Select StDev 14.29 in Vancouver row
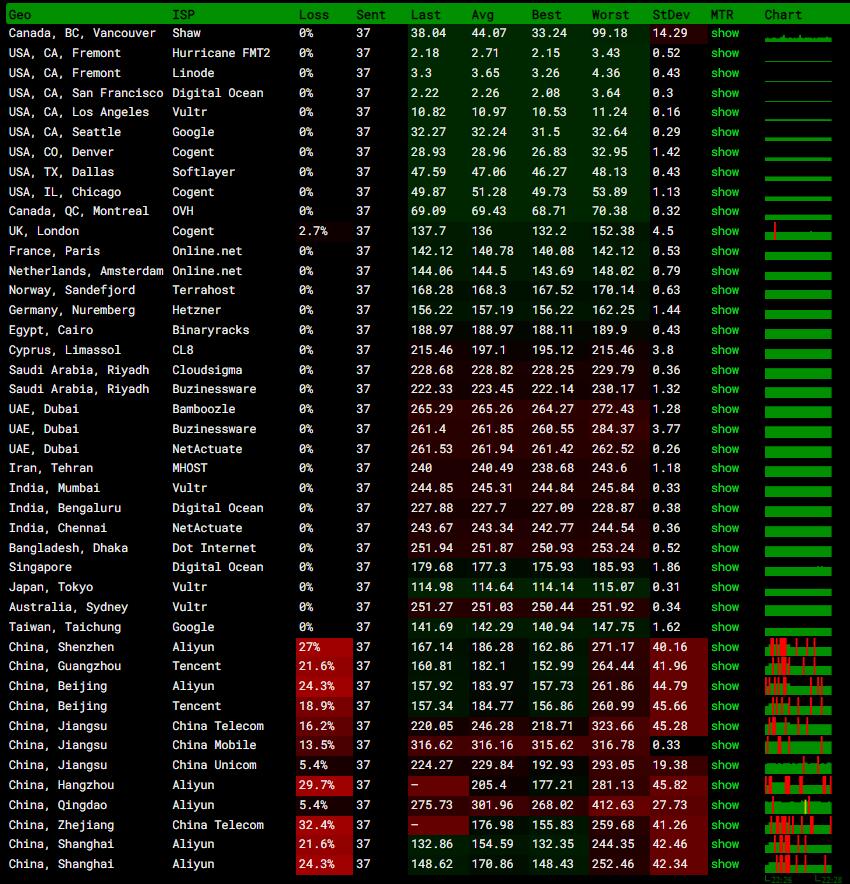 [x=670, y=33]
